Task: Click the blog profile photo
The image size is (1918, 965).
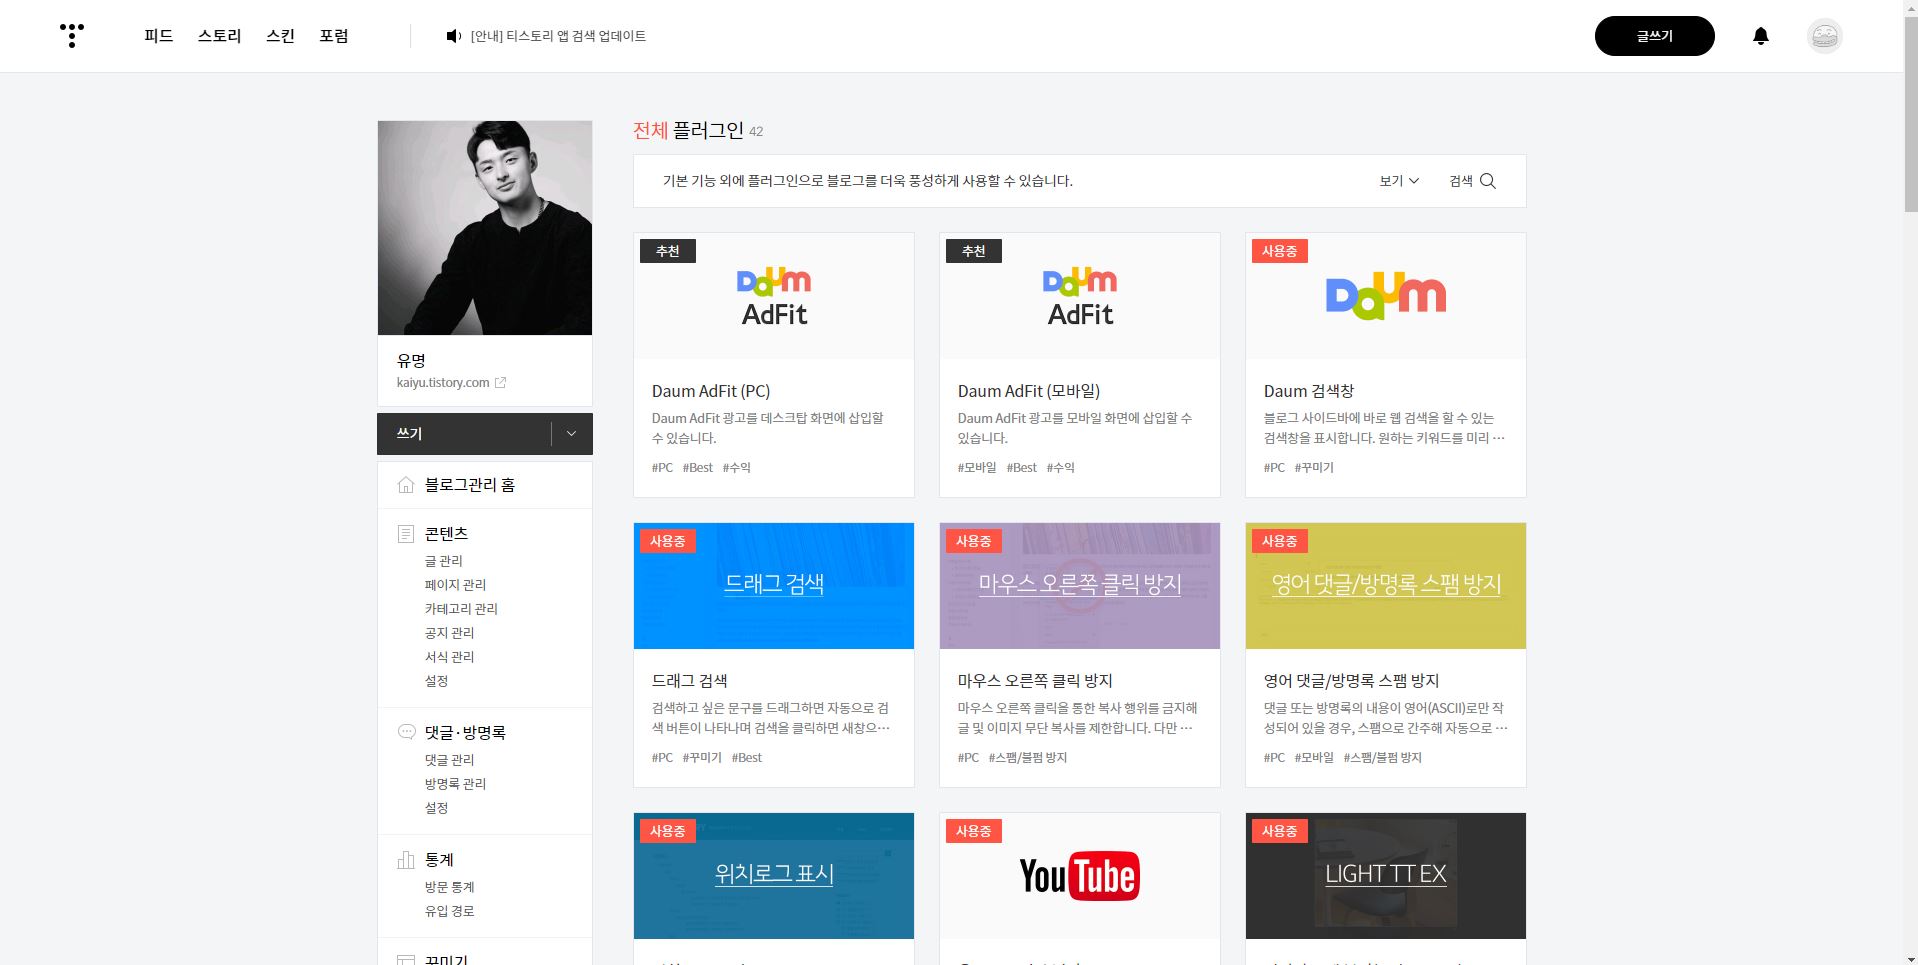Action: tap(485, 228)
